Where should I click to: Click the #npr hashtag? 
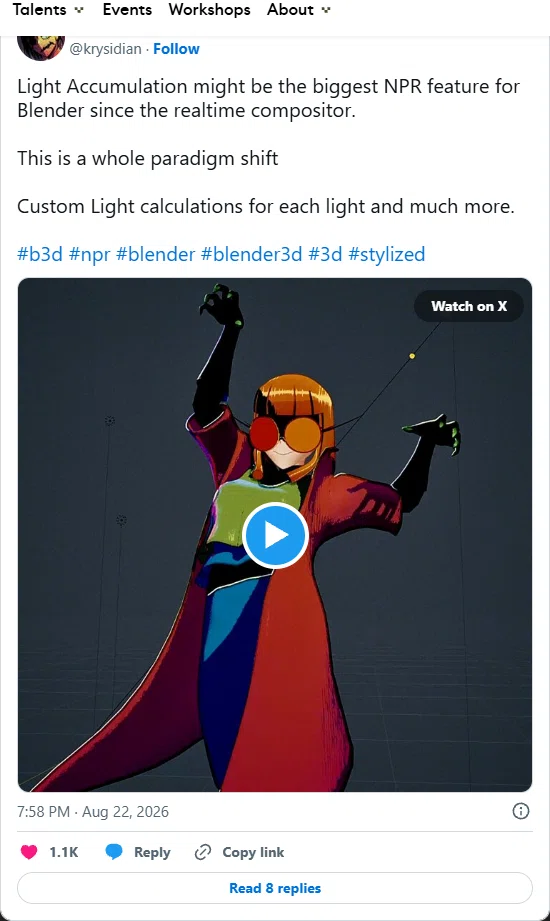coord(89,254)
